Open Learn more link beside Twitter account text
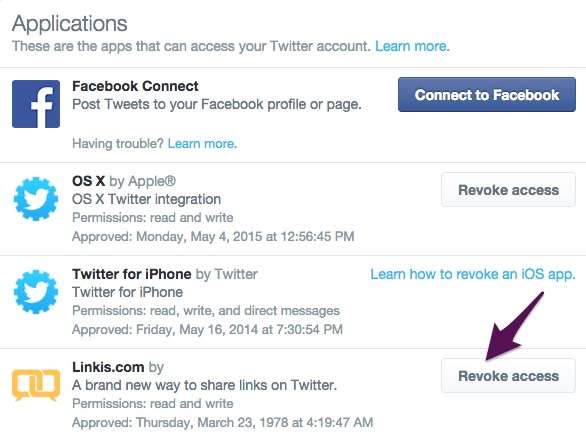Viewport: 586px width, 440px height. [x=411, y=46]
